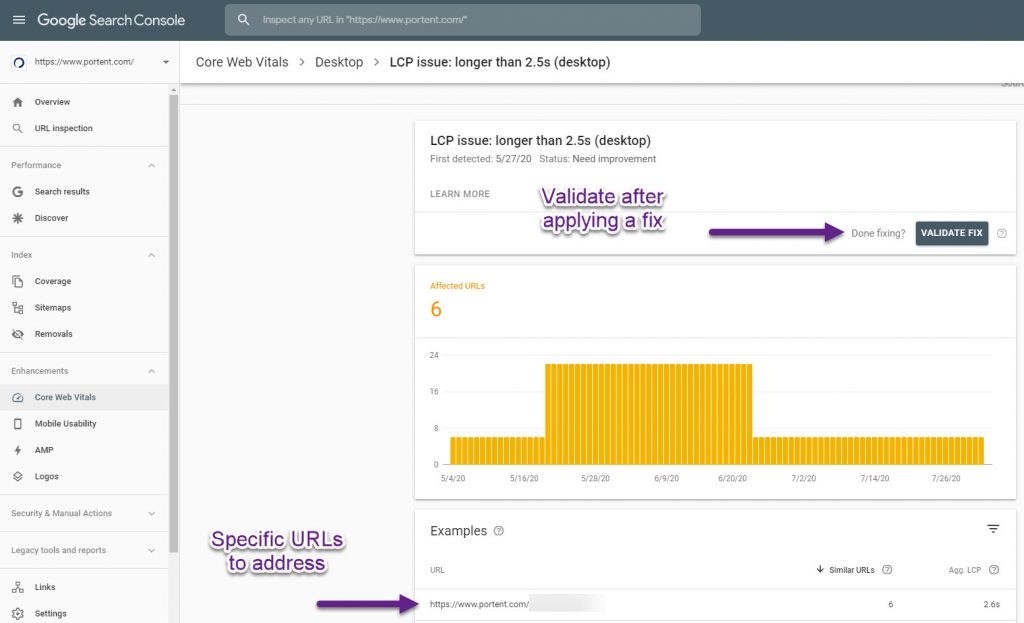Expand Security & Manual Actions section

coord(152,513)
